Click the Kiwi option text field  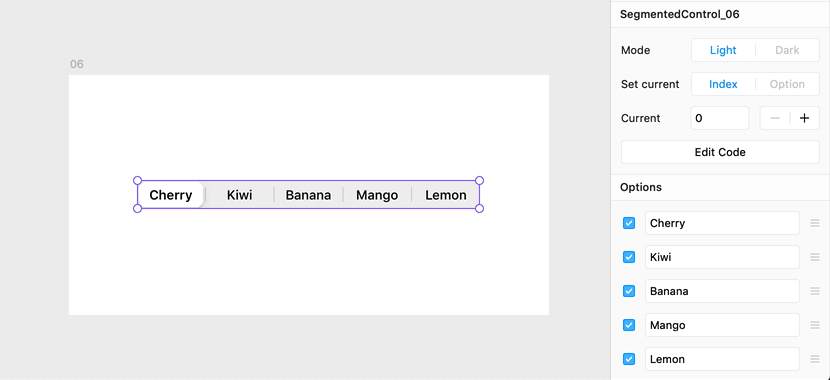[x=722, y=257]
